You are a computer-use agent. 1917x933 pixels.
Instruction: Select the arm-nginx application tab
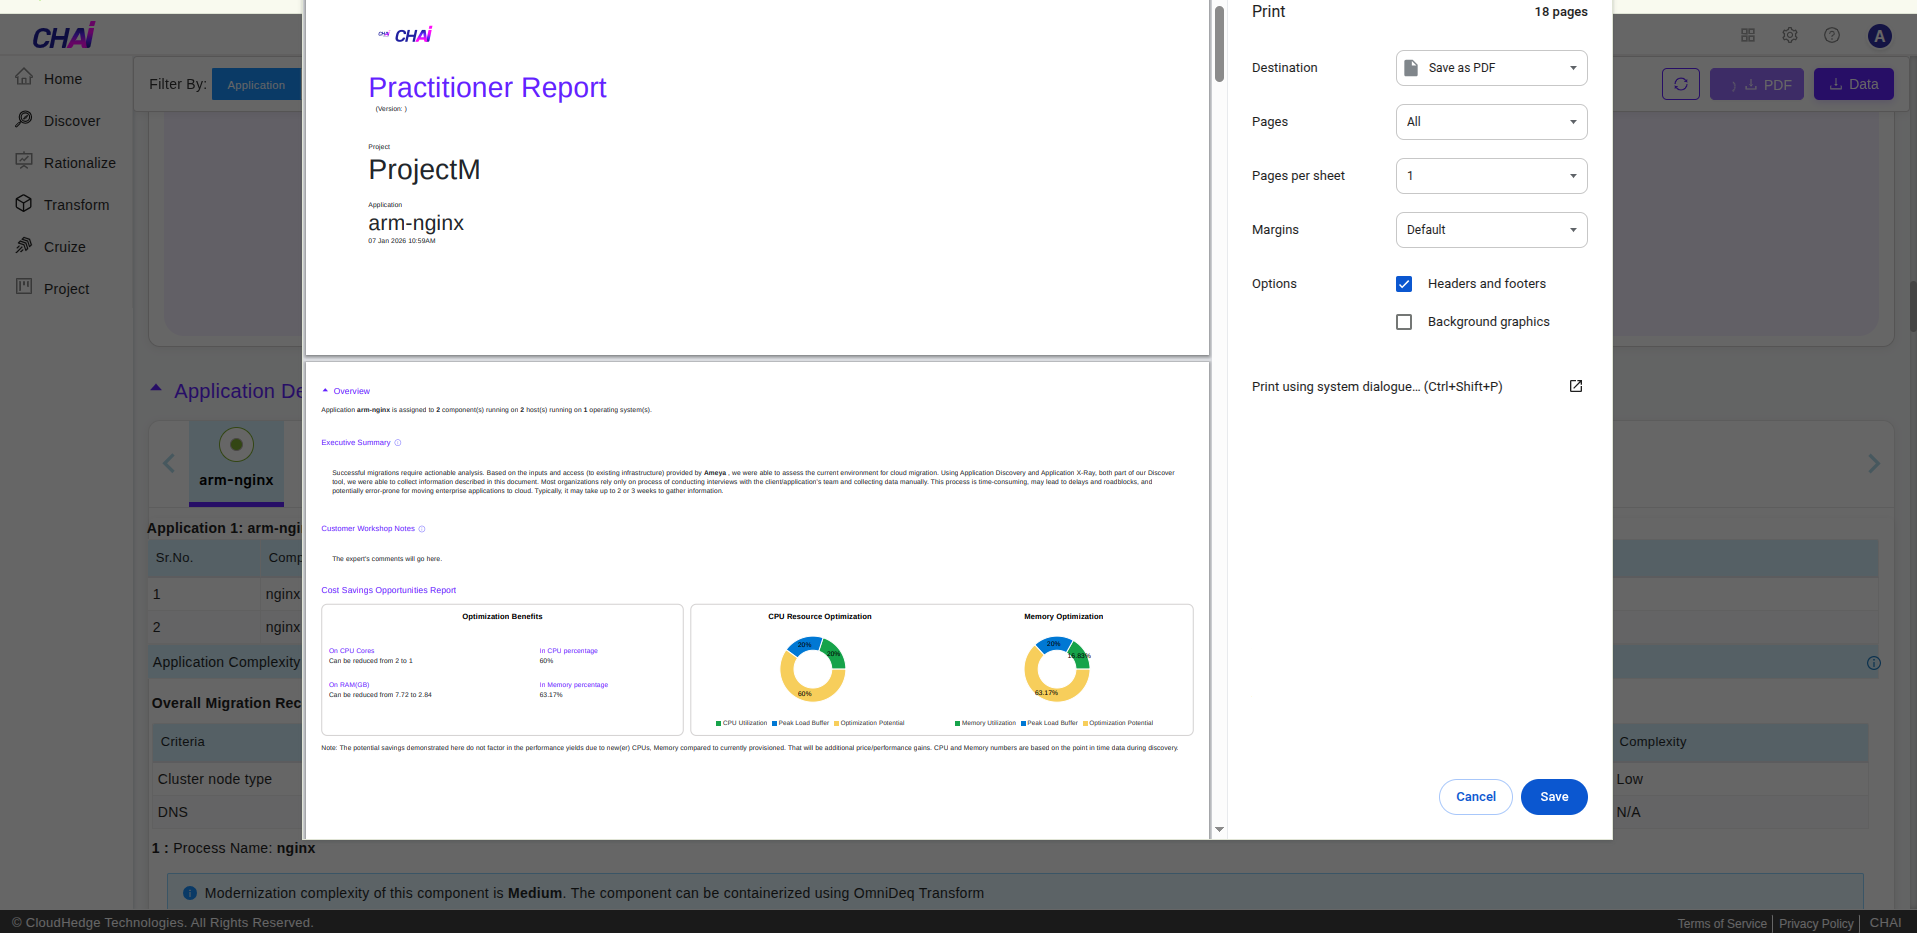[236, 464]
